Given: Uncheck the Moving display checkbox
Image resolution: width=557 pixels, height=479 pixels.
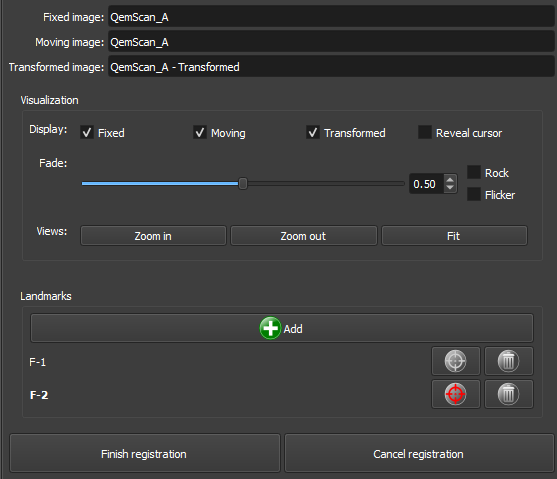Looking at the screenshot, I should click(x=200, y=133).
